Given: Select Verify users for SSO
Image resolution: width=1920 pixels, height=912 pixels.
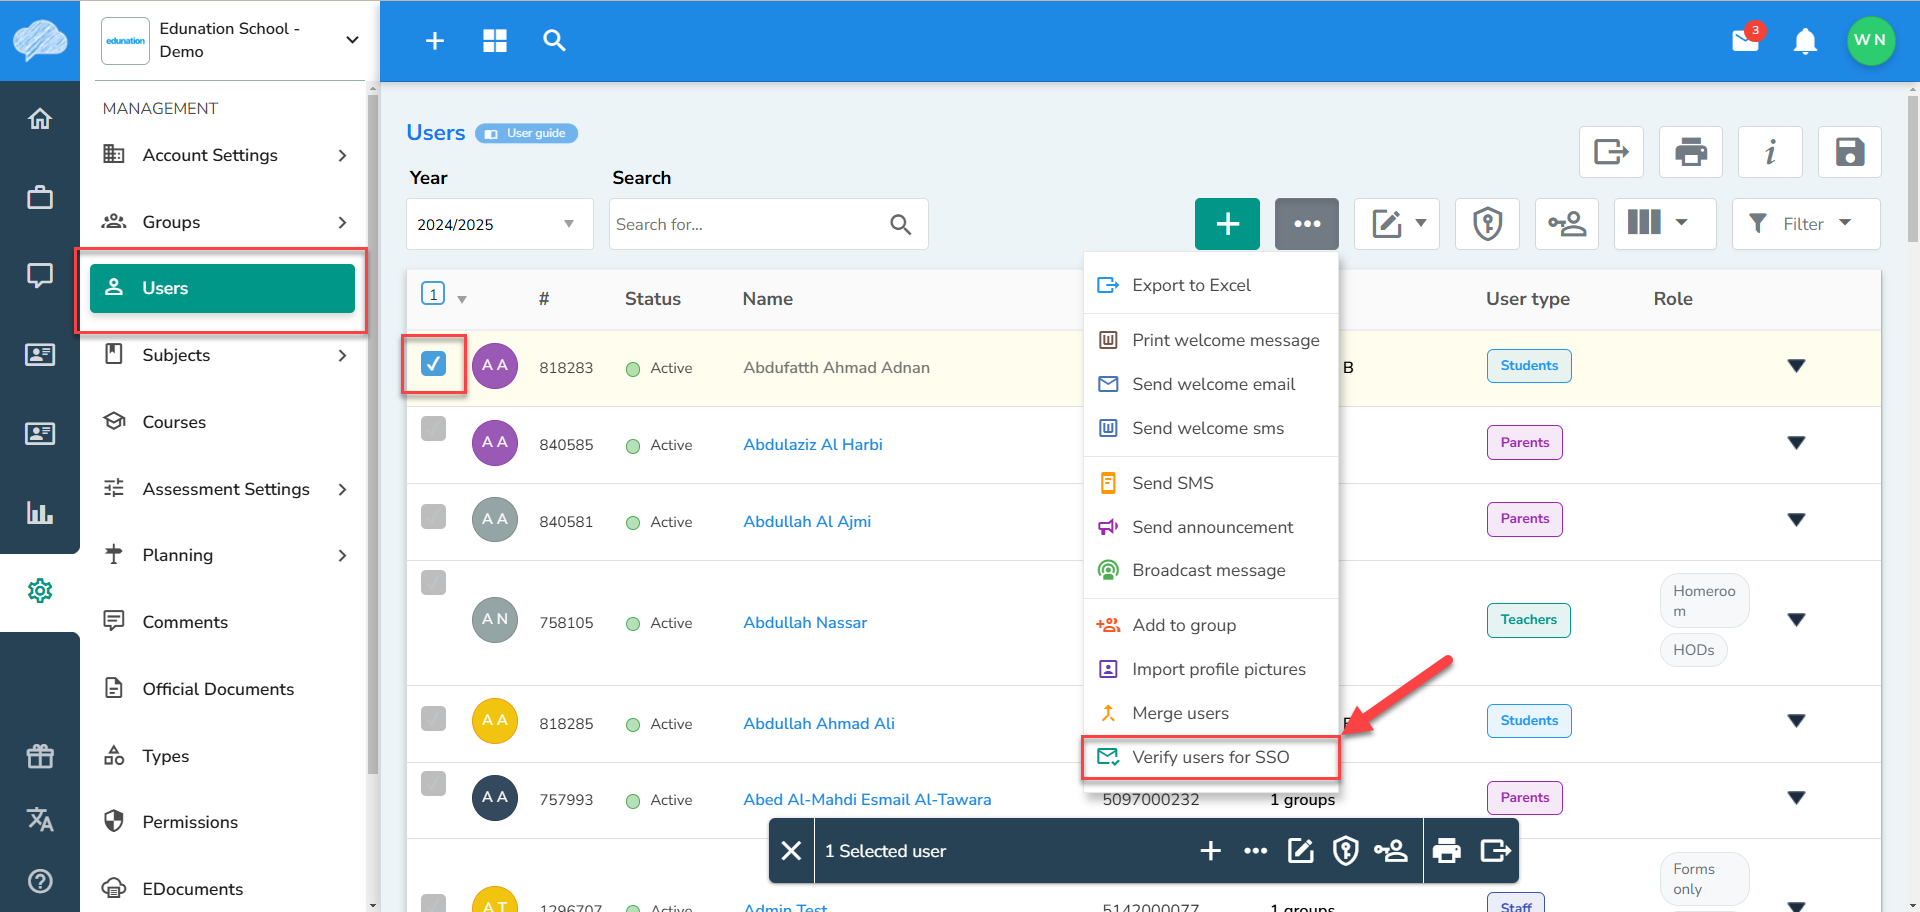Looking at the screenshot, I should (x=1210, y=757).
